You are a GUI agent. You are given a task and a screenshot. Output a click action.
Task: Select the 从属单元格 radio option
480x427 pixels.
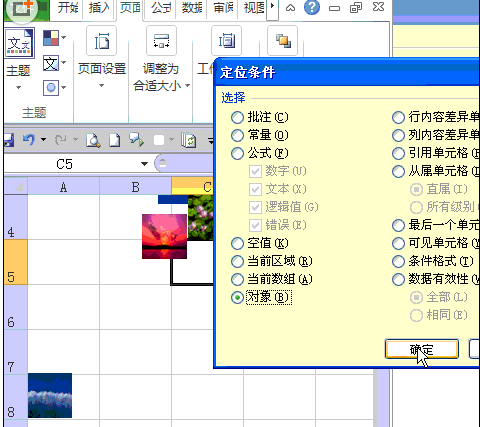398,171
